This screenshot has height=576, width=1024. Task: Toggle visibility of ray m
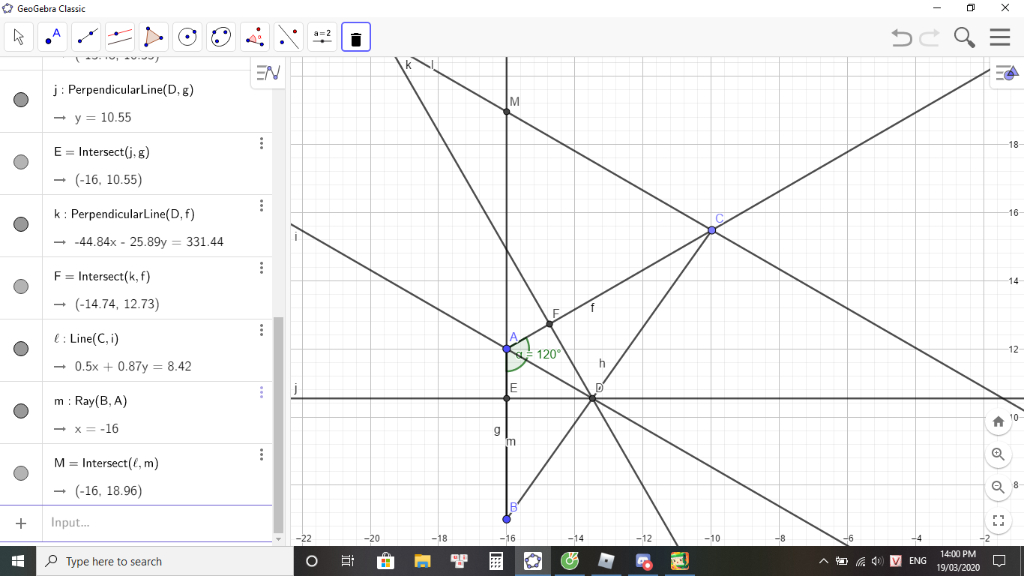tap(21, 411)
